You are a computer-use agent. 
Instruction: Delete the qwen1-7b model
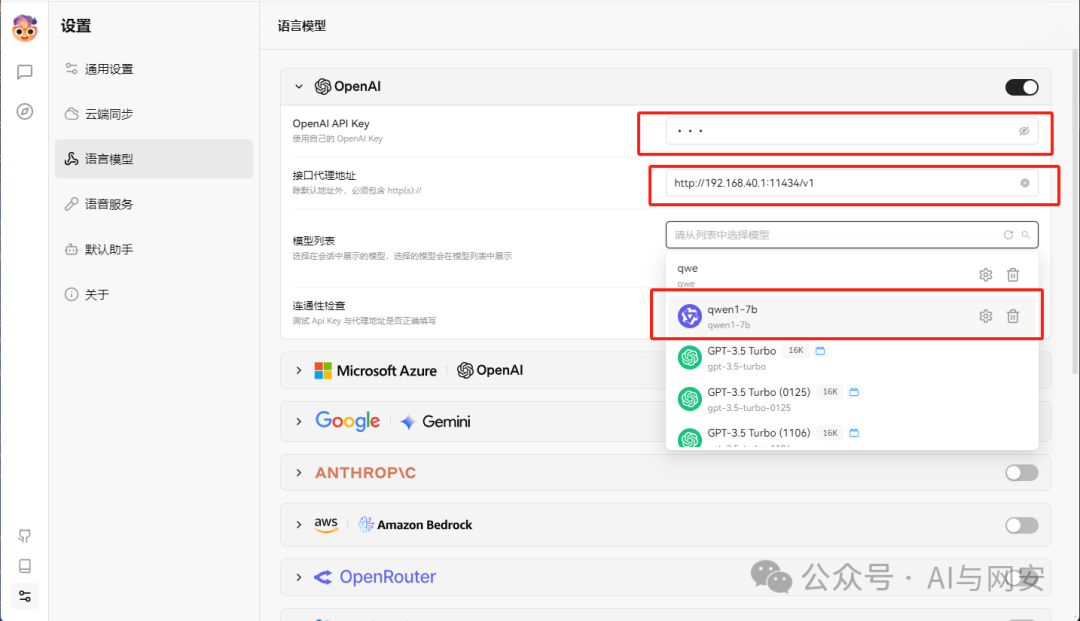click(x=1012, y=316)
